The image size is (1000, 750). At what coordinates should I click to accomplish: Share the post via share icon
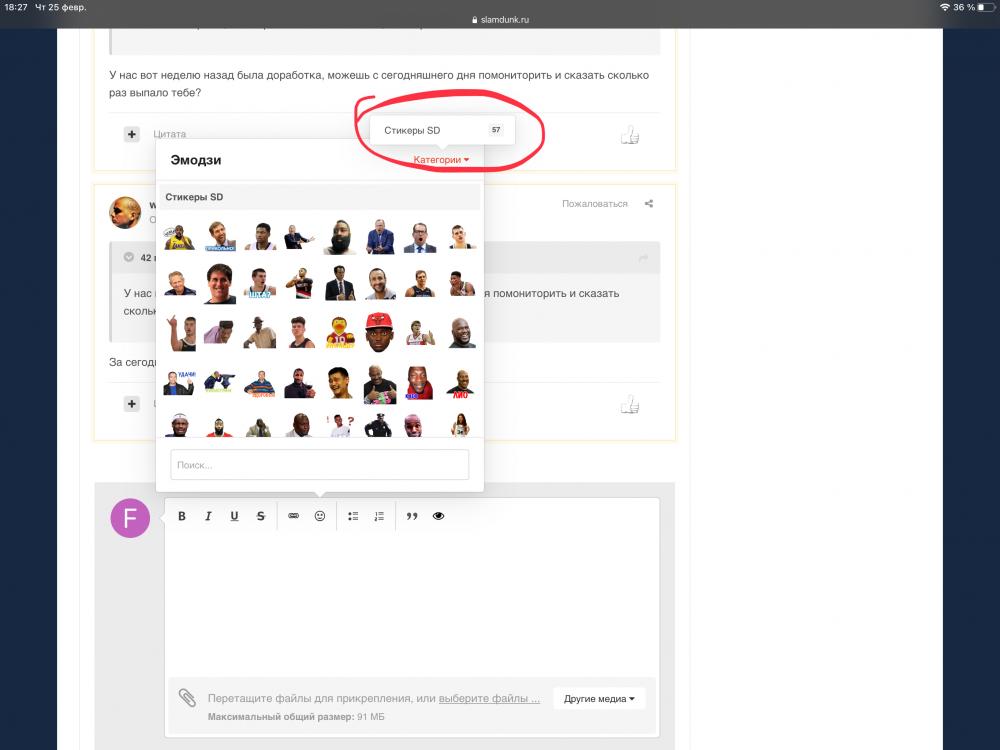649,204
